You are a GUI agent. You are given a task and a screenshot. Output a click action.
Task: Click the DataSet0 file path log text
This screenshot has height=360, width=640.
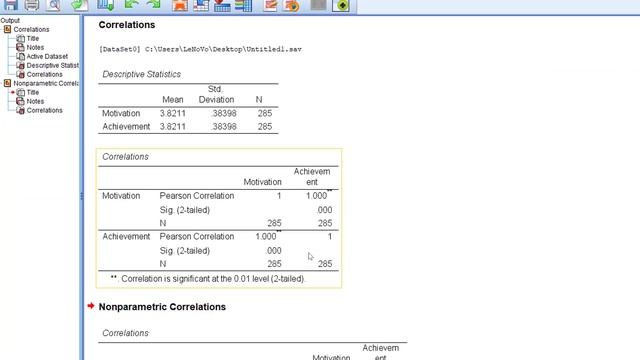pos(200,49)
